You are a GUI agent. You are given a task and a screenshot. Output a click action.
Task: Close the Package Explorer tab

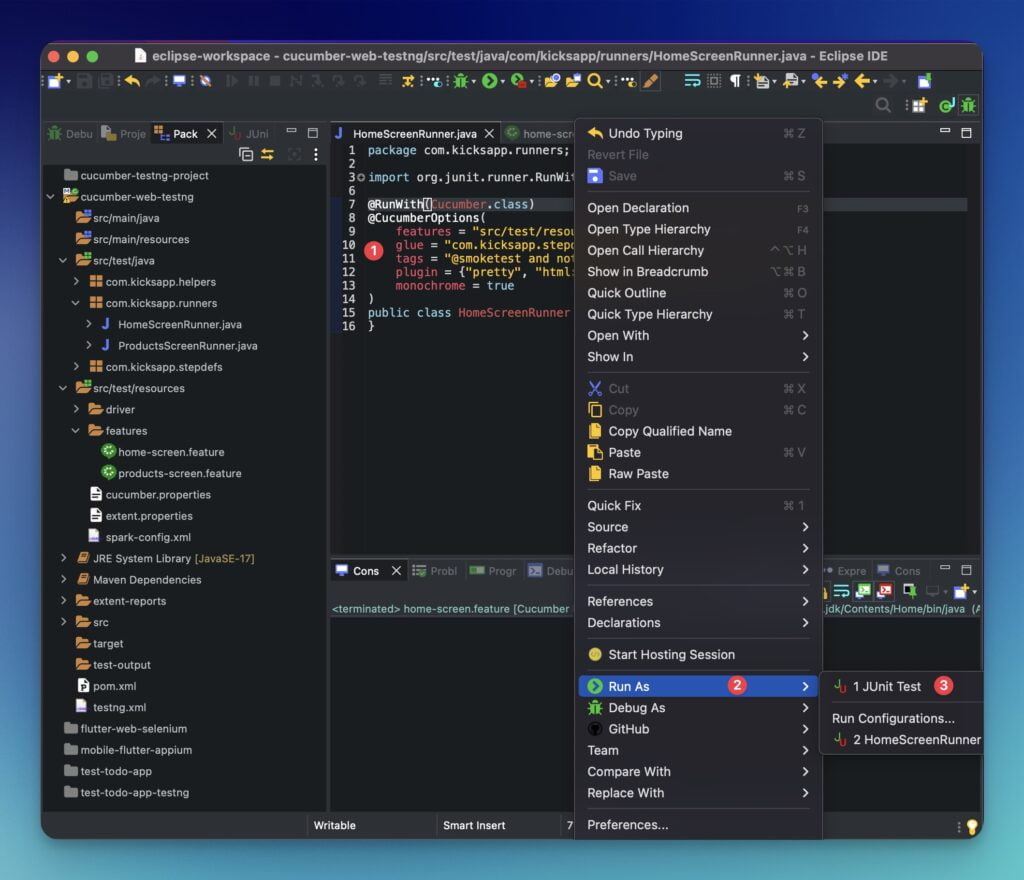pyautogui.click(x=212, y=134)
